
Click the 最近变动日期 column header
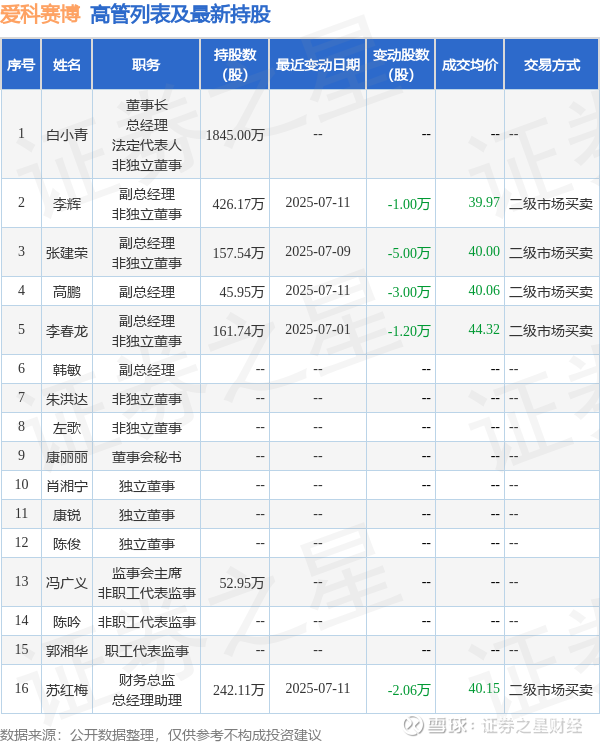[x=318, y=65]
